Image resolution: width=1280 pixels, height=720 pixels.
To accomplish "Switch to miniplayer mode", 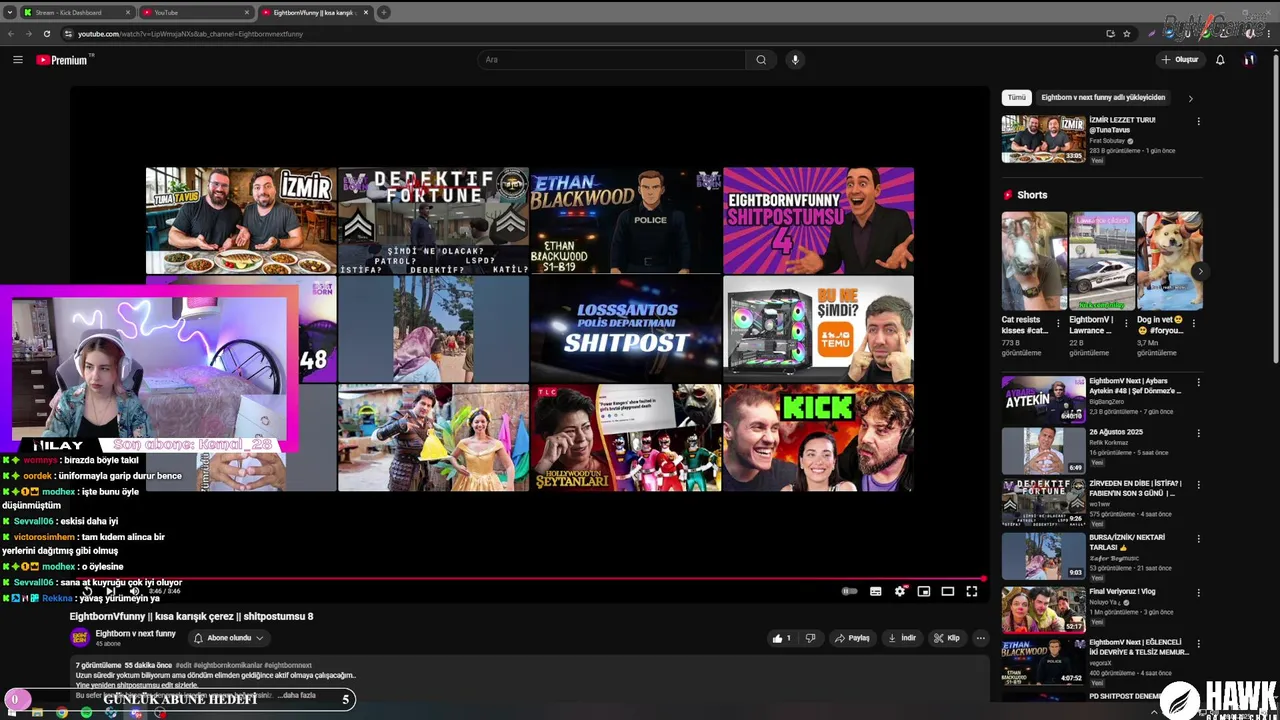I will (x=924, y=591).
